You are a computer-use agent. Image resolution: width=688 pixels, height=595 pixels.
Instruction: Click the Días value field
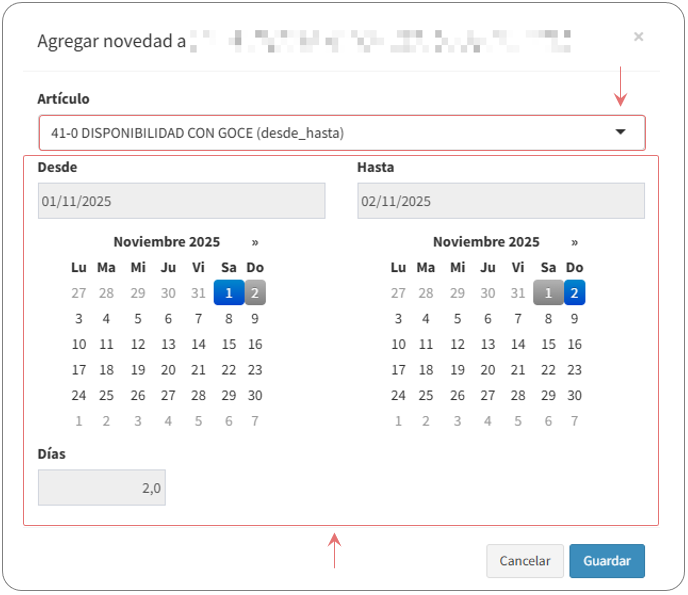102,488
